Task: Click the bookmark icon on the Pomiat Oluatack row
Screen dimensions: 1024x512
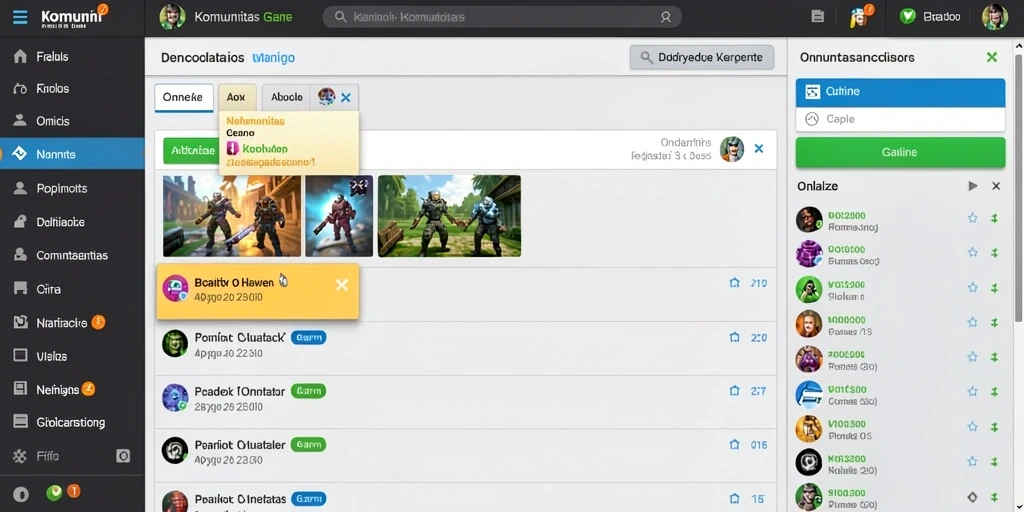Action: (734, 338)
